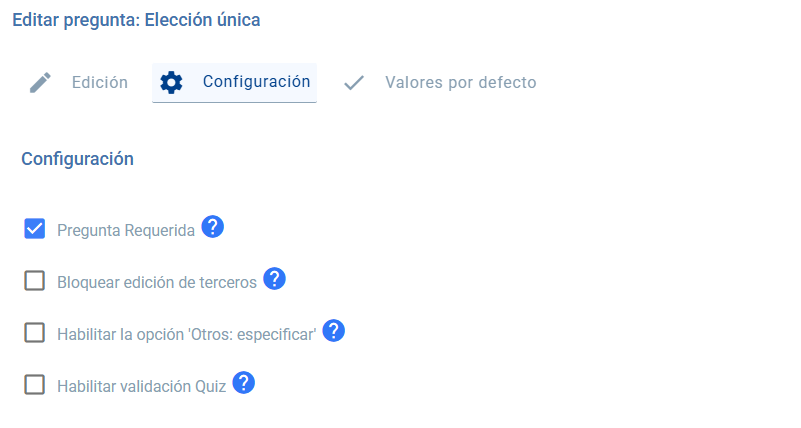Select the Configuración tab label
This screenshot has width=801, height=428.
pos(256,82)
